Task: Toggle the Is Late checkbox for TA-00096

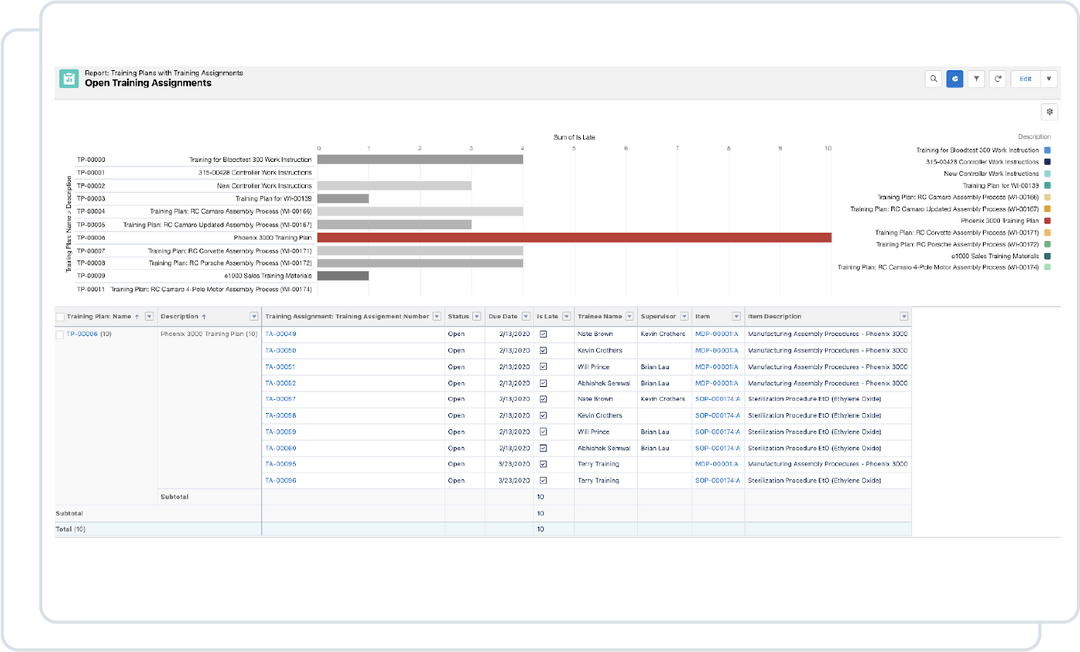Action: click(x=545, y=480)
